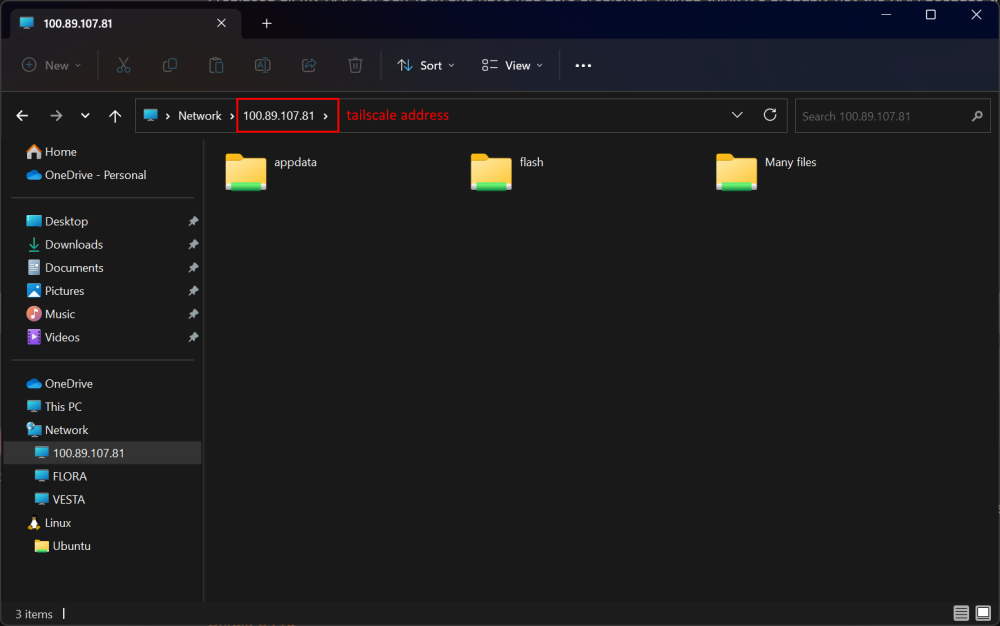This screenshot has width=1000, height=626.
Task: Switch to details view icon in status bar
Action: 960,613
